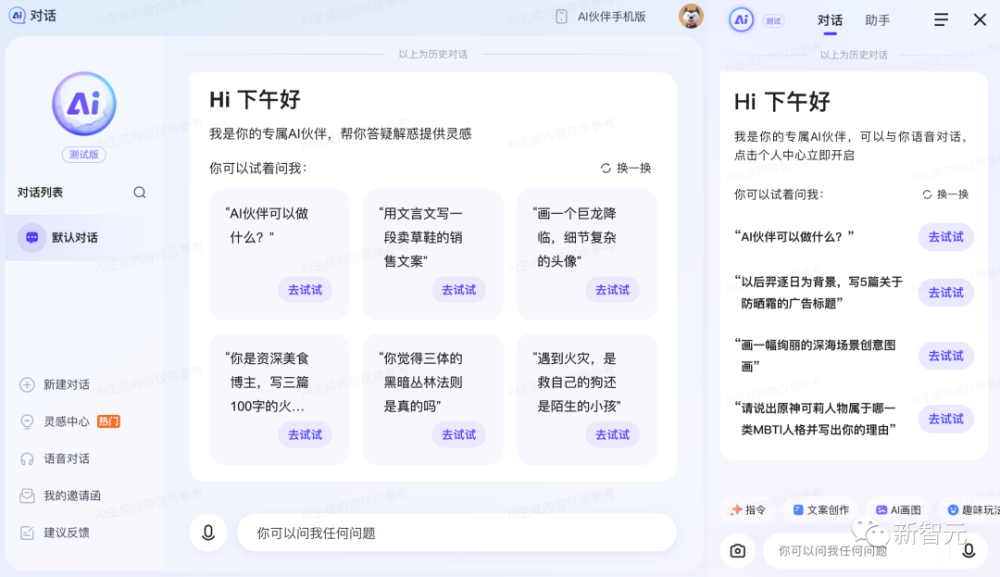Switch to the 助手 tab
The image size is (1000, 577).
click(877, 20)
